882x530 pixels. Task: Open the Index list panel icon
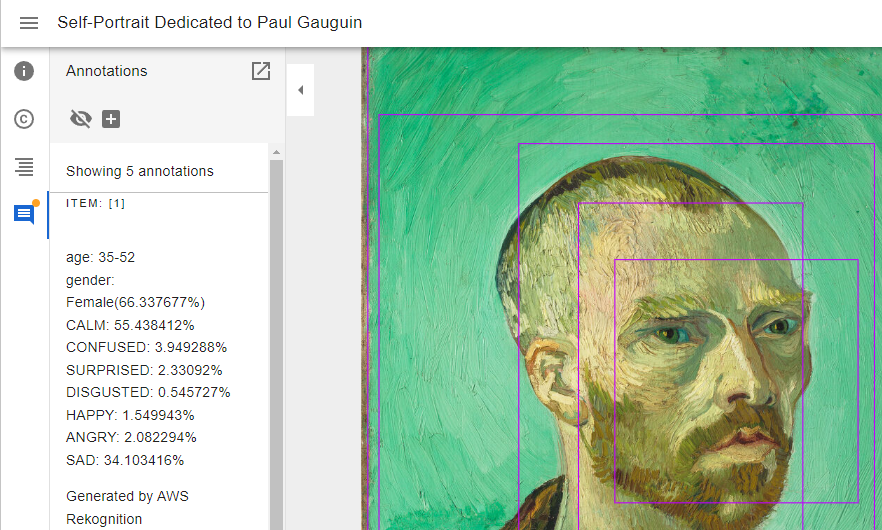pyautogui.click(x=24, y=167)
